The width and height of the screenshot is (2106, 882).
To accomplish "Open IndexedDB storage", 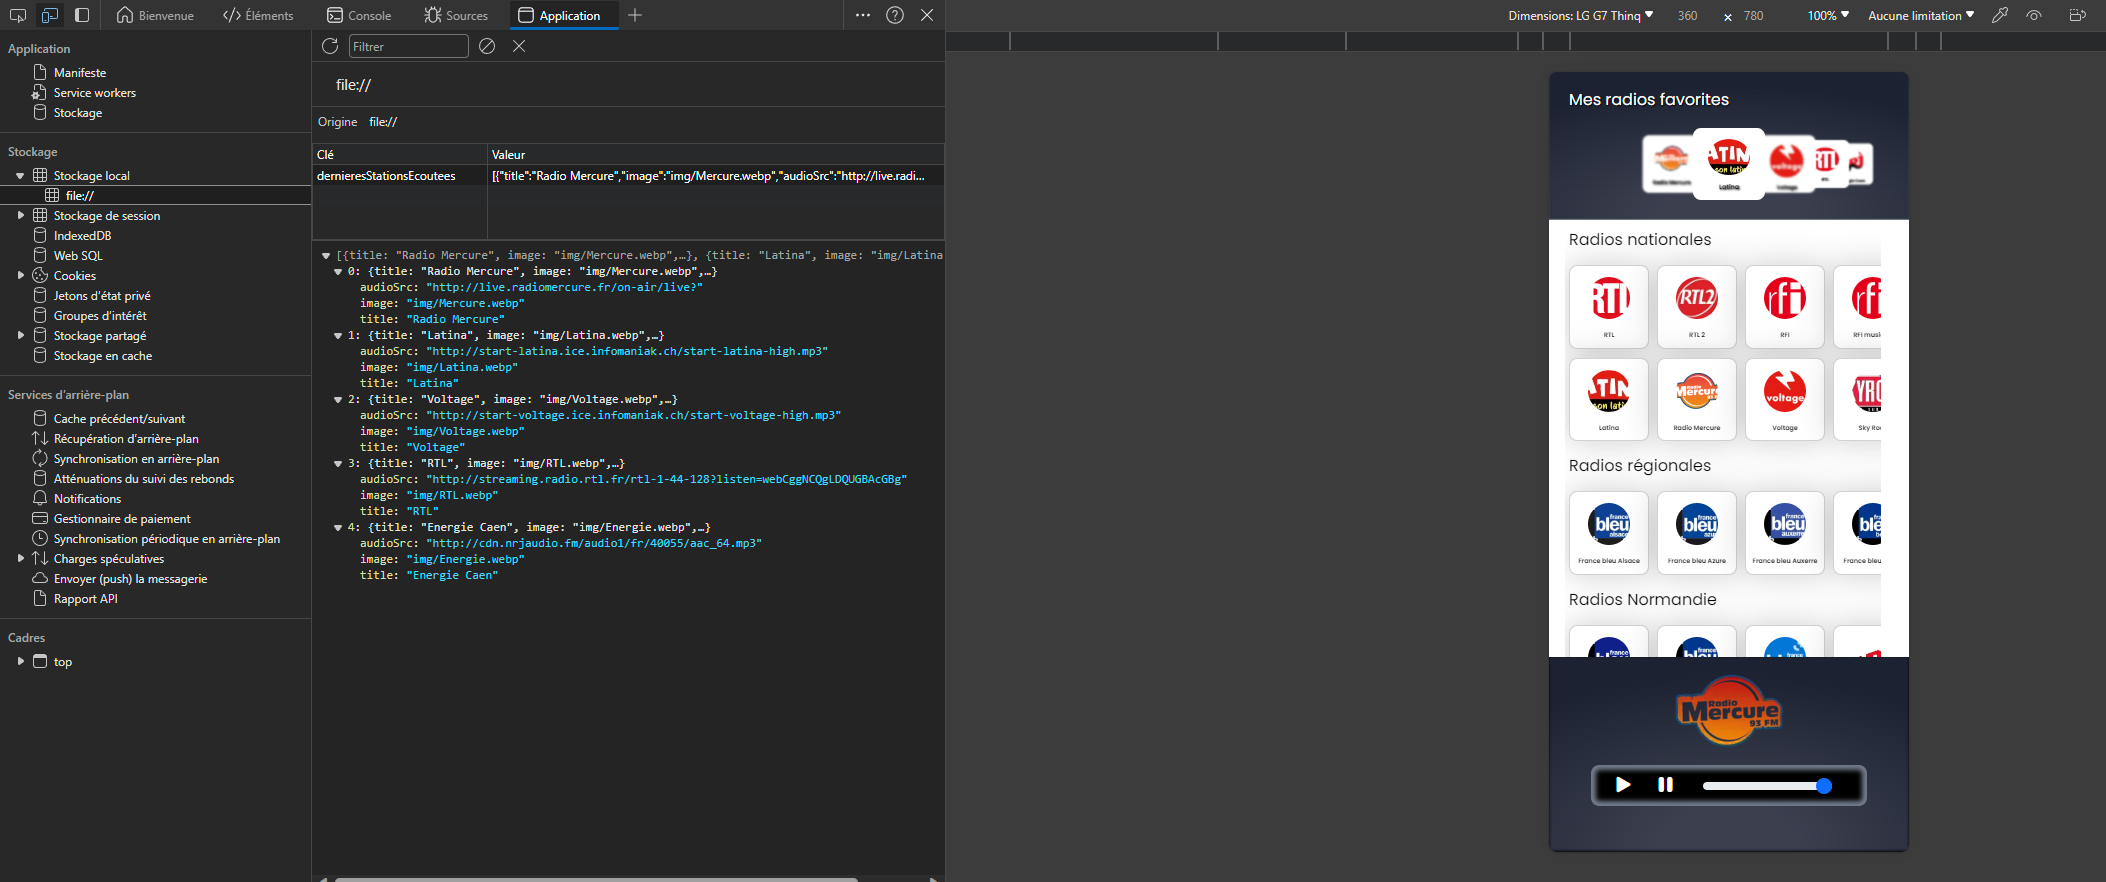I will tap(82, 235).
